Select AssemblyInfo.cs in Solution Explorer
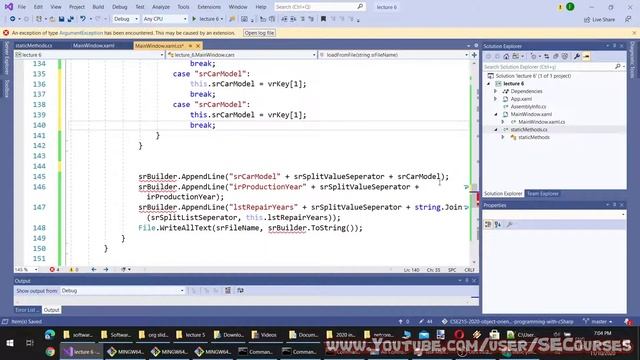Screen dimensions: 640x360 click(x=528, y=107)
